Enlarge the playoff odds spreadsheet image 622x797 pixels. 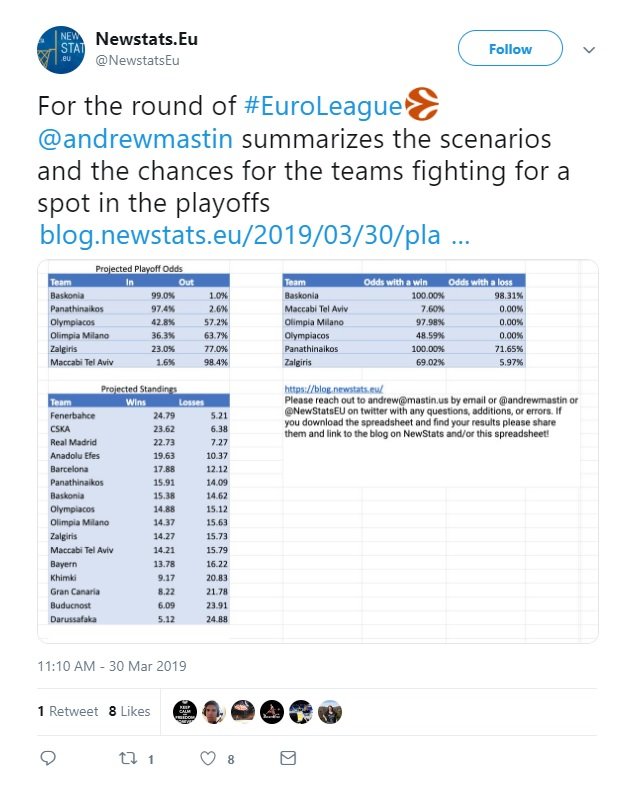point(318,451)
